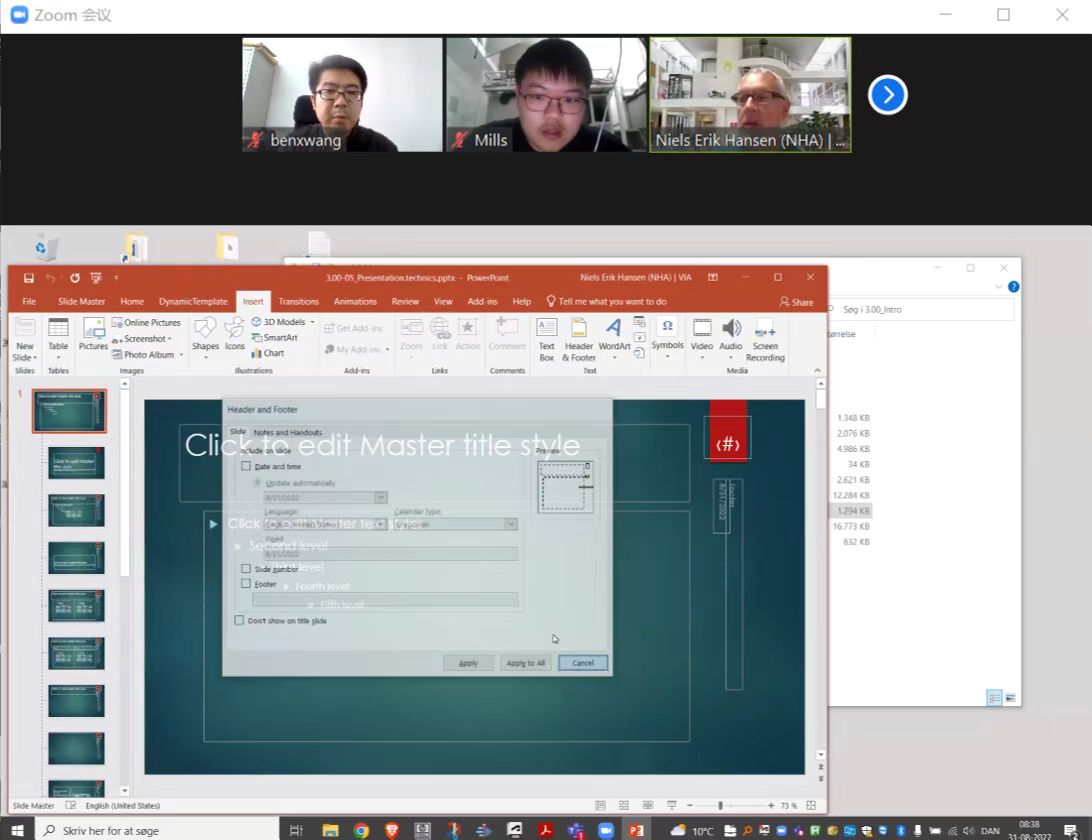The image size is (1092, 840).
Task: Open the DynamicTemplate tab
Action: (x=193, y=302)
